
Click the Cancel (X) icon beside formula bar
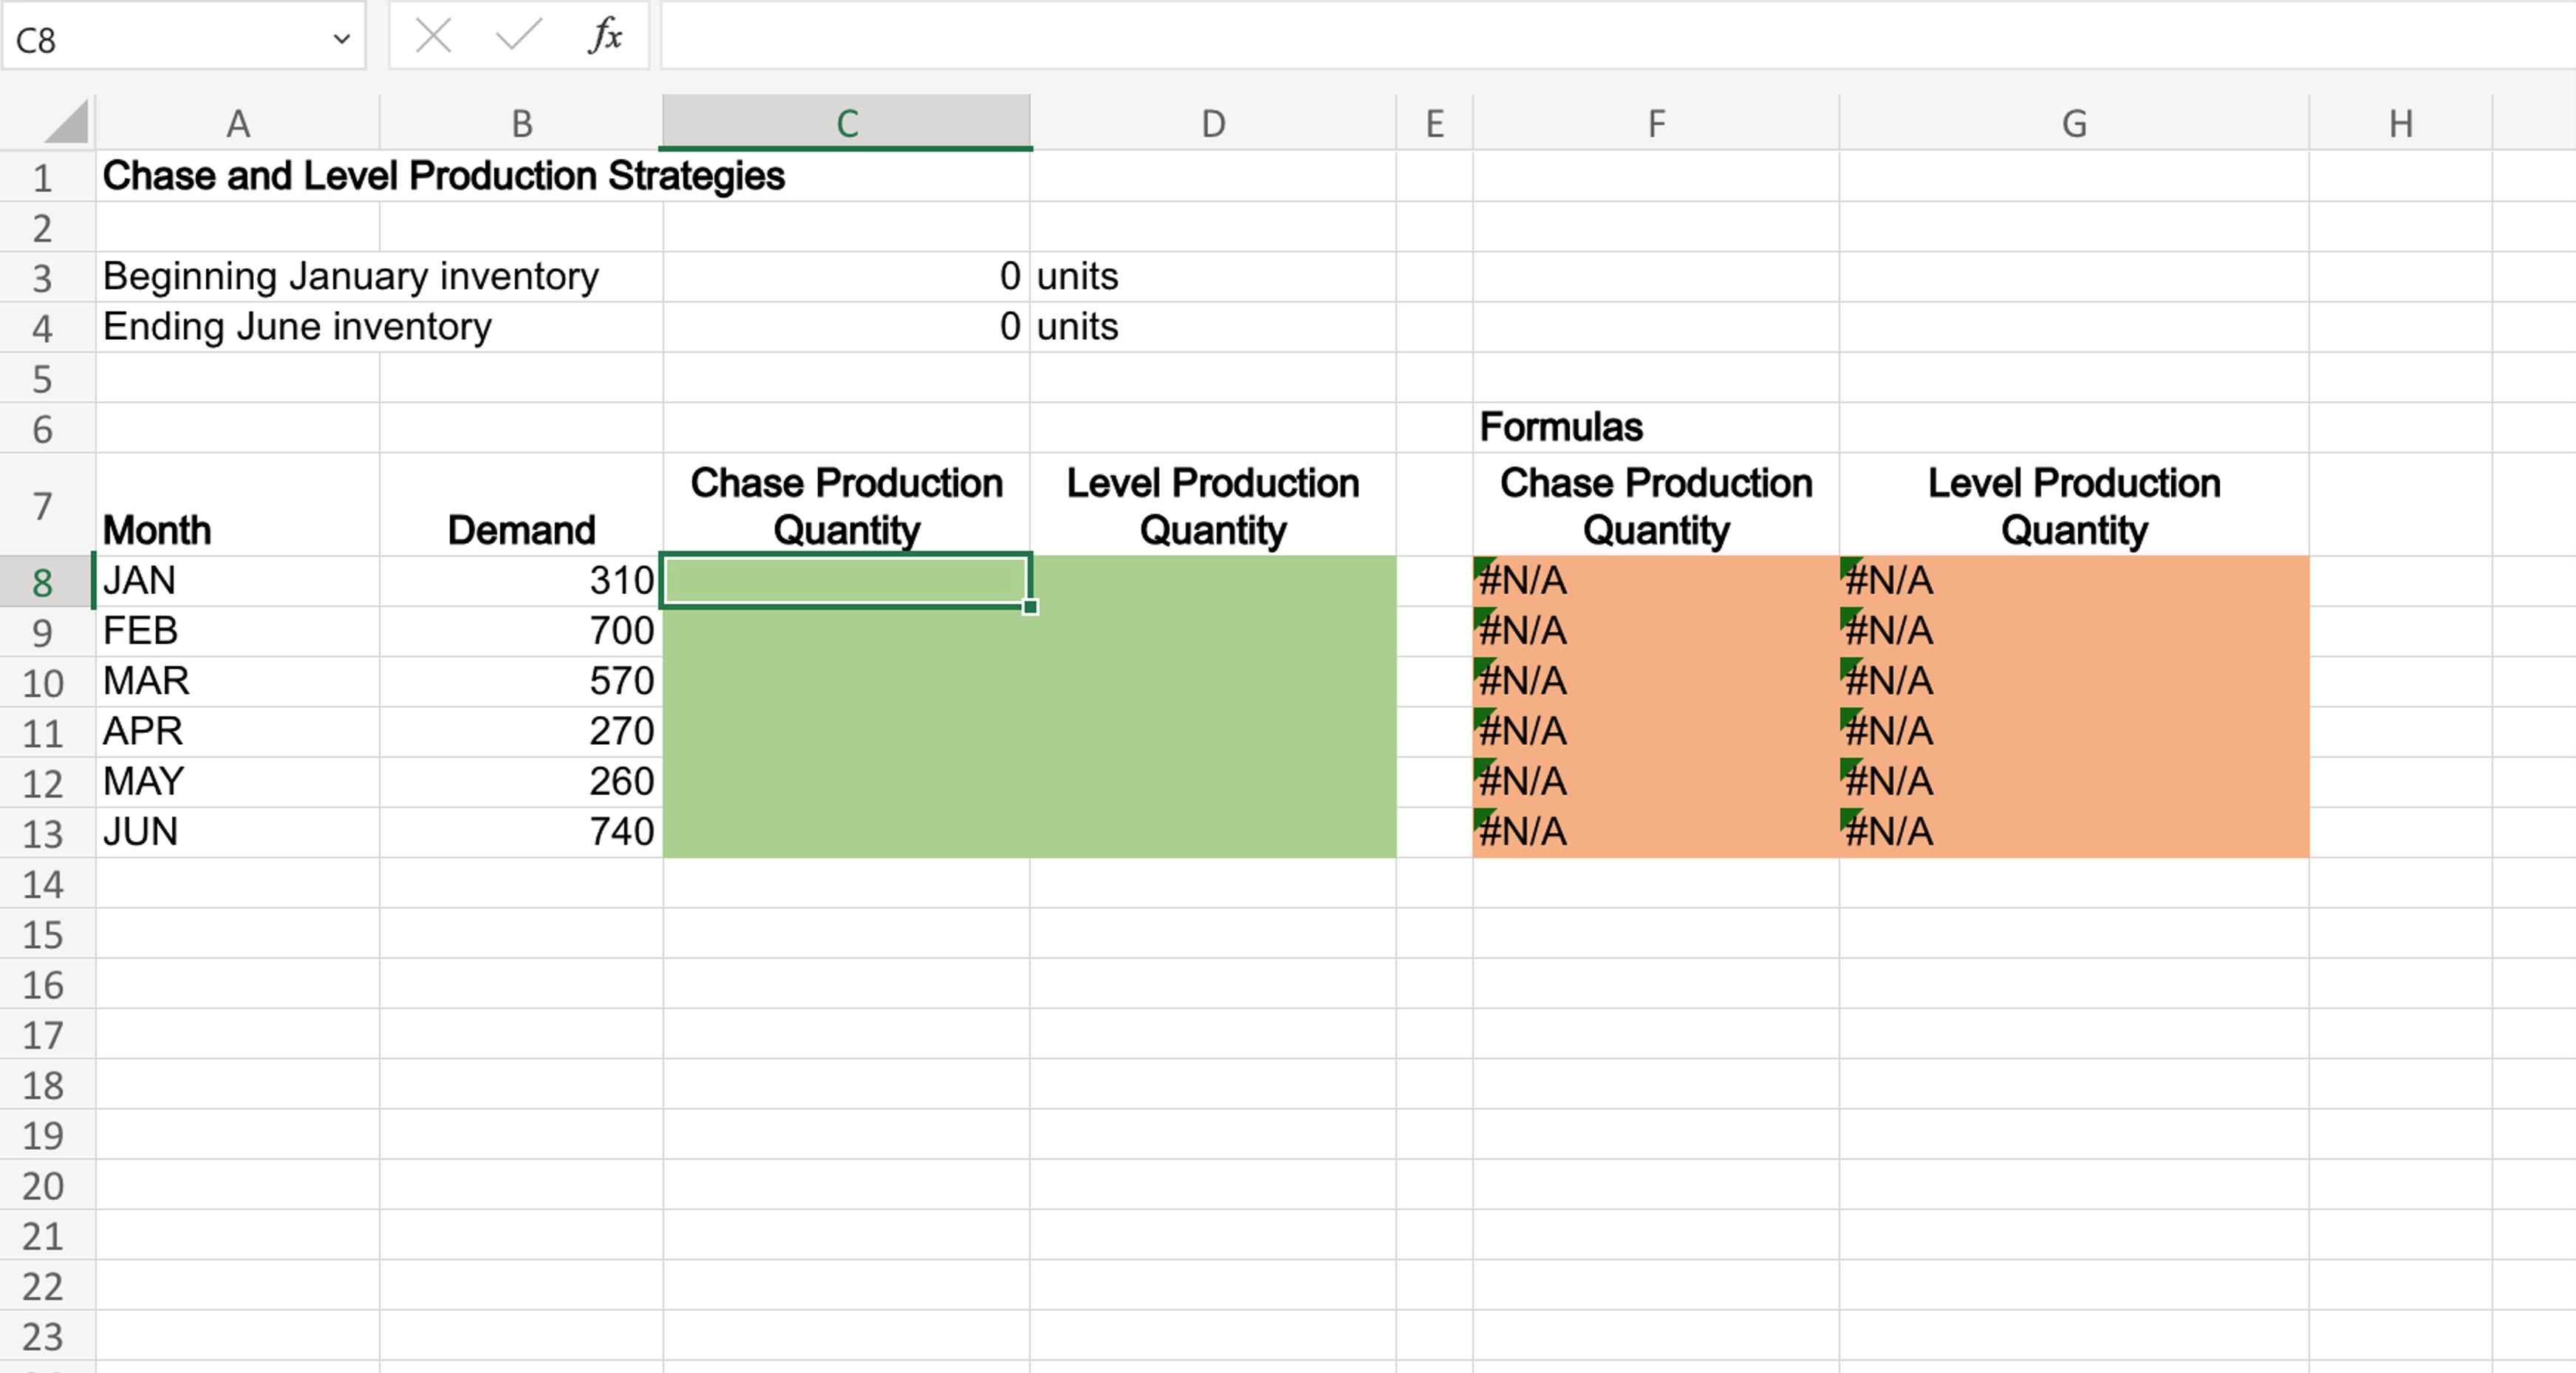(x=432, y=36)
